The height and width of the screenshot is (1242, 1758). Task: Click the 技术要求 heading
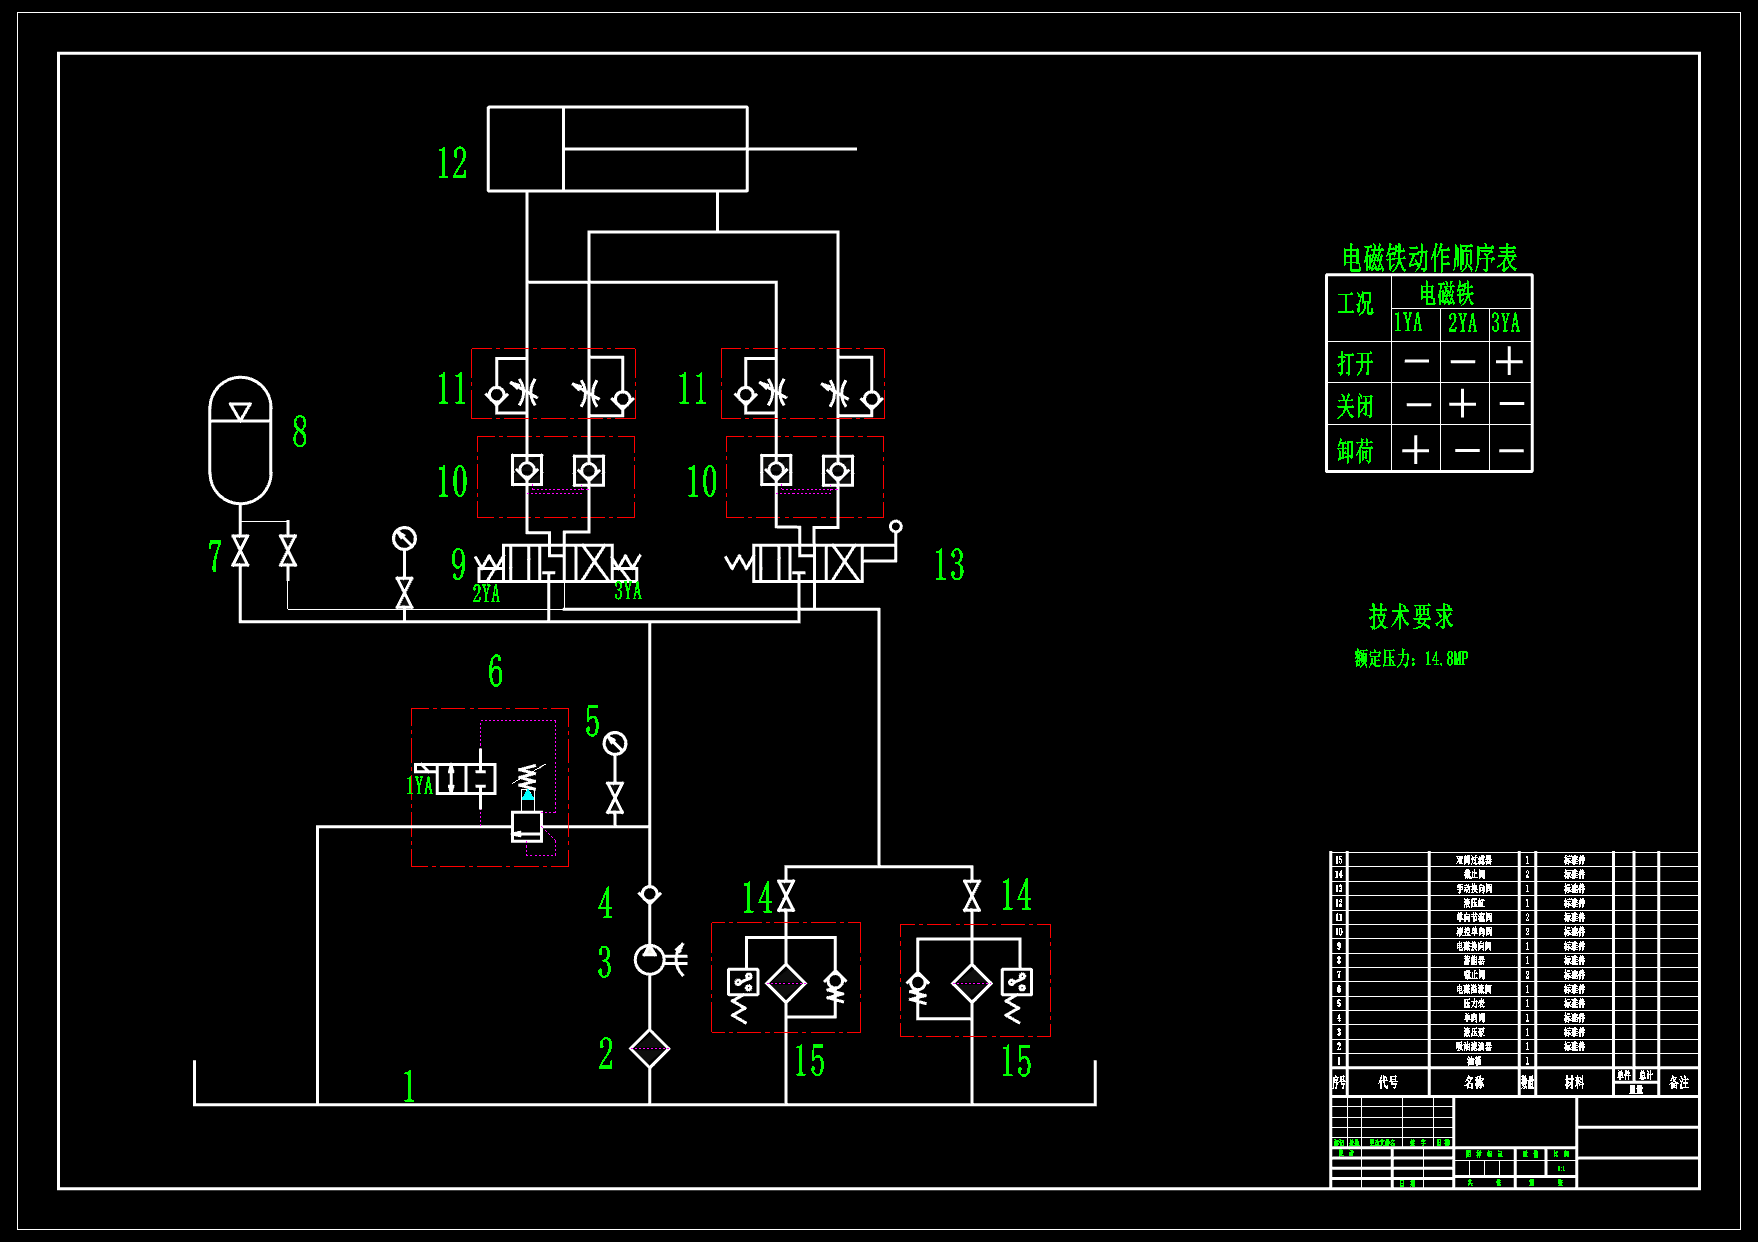(1411, 616)
